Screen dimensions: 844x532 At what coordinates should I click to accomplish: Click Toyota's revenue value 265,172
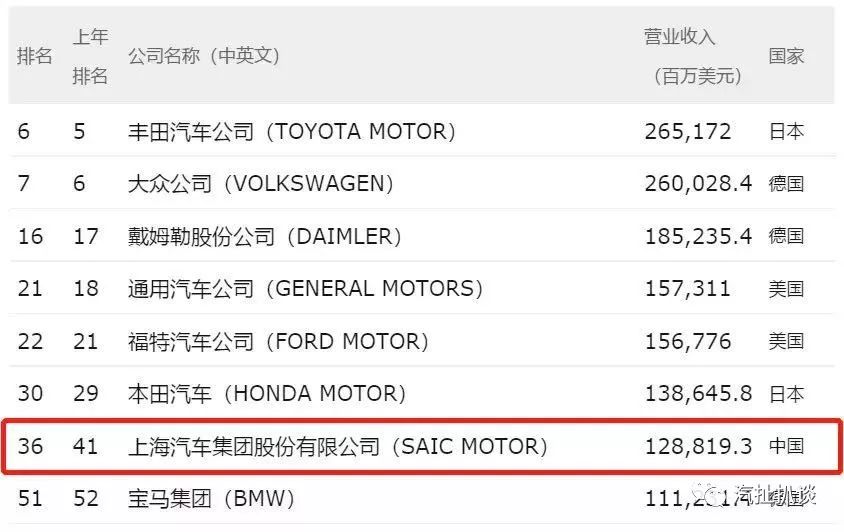click(x=688, y=132)
